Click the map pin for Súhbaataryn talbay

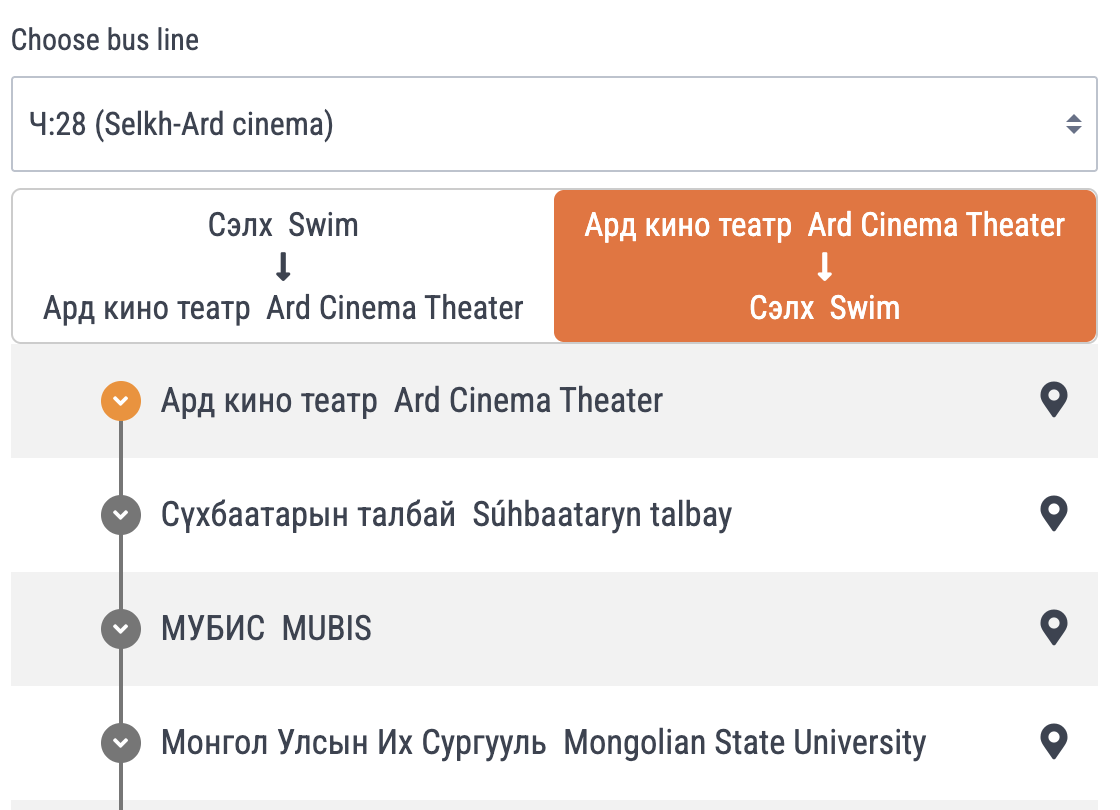1054,515
